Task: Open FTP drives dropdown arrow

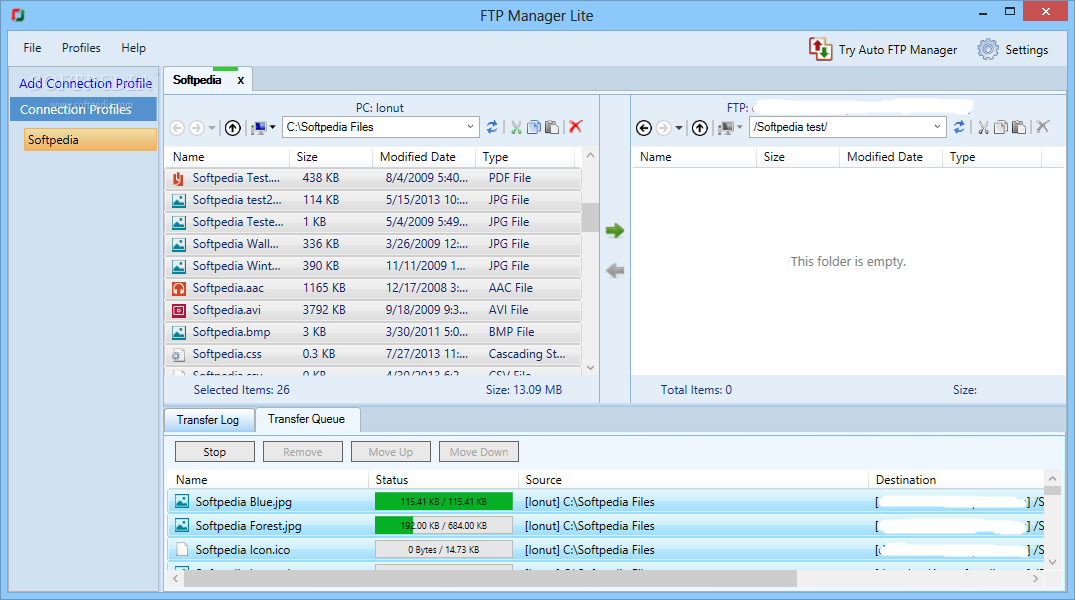Action: [x=739, y=128]
